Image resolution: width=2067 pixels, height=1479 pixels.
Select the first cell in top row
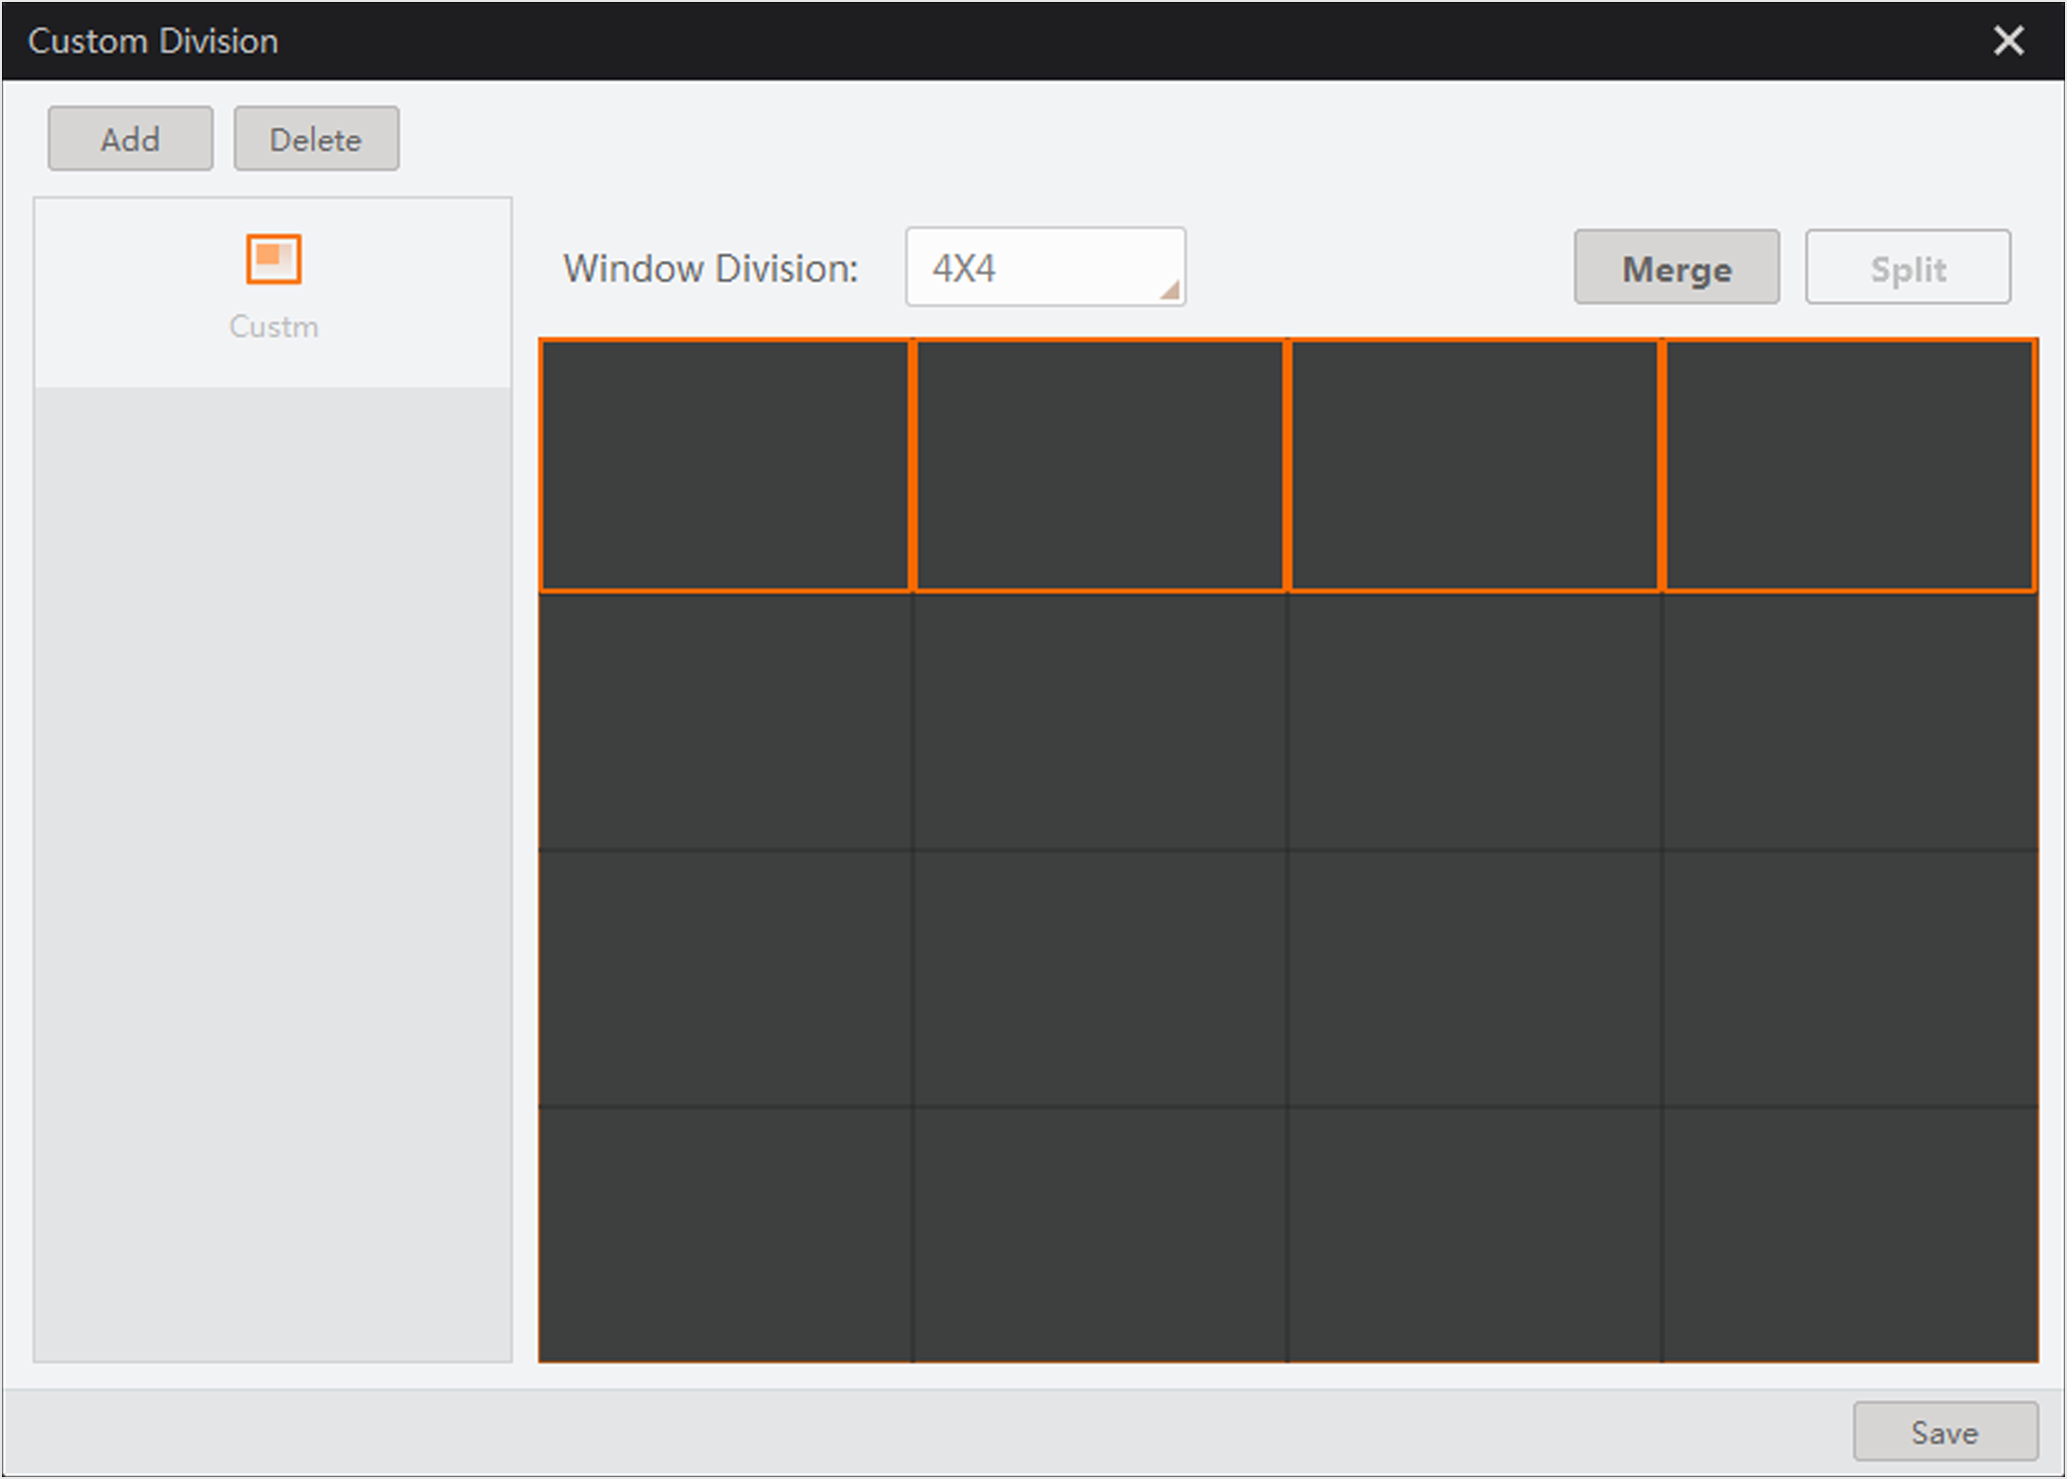[x=725, y=466]
